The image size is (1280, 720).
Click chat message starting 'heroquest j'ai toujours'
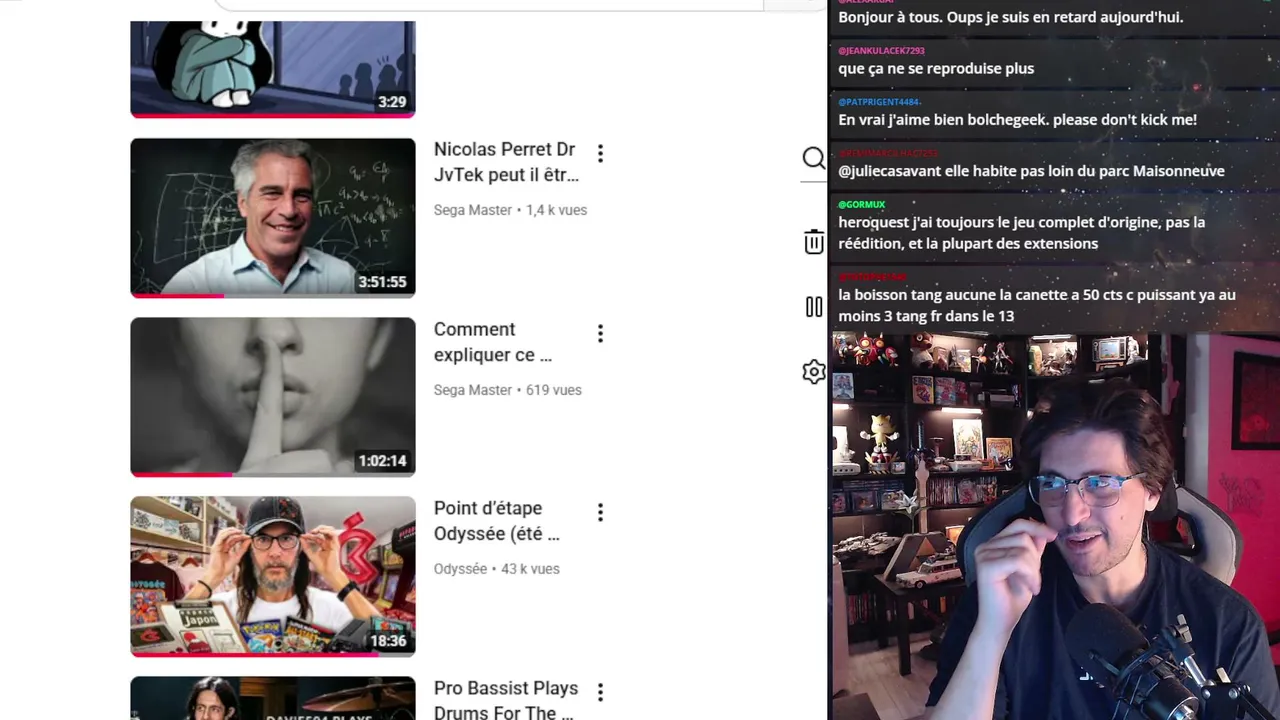1021,233
